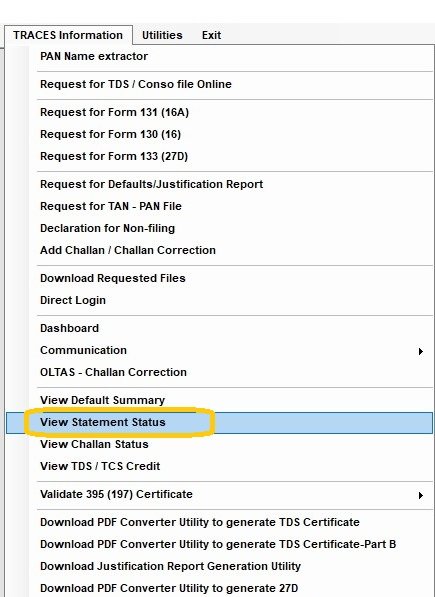Open the TRACES Information menu
The width and height of the screenshot is (435, 597).
(x=68, y=35)
